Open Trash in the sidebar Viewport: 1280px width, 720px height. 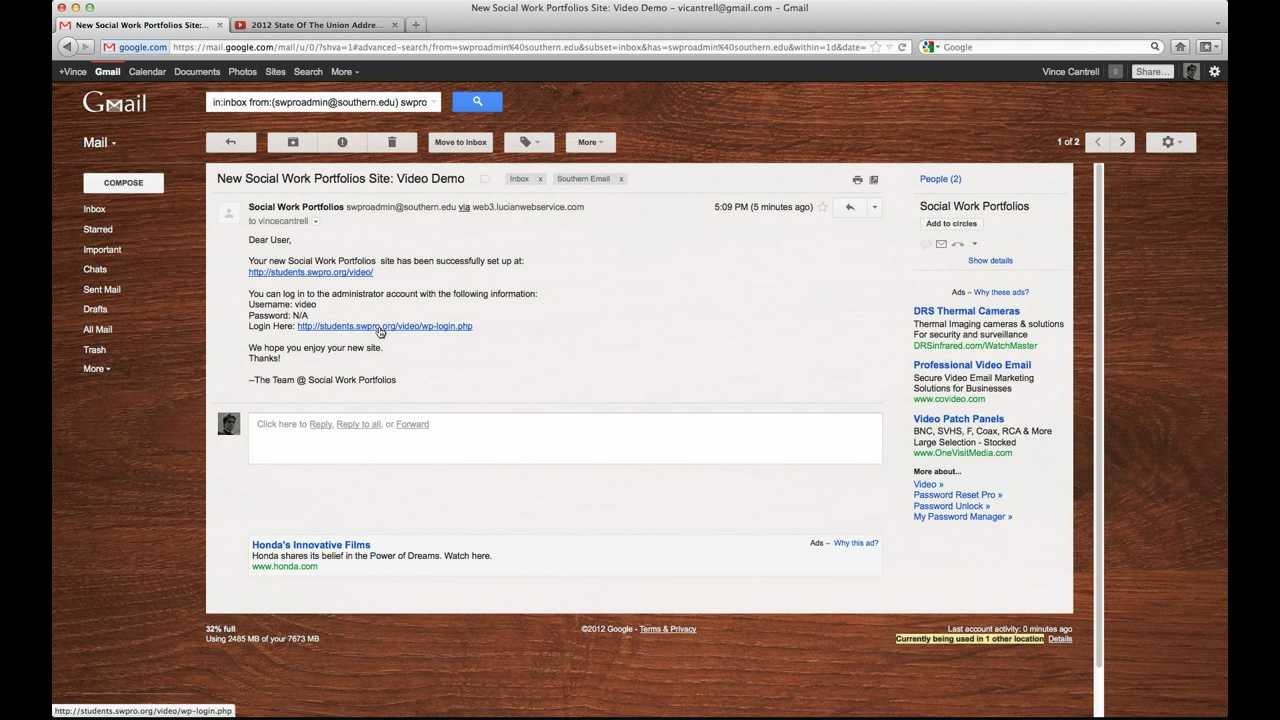[94, 349]
